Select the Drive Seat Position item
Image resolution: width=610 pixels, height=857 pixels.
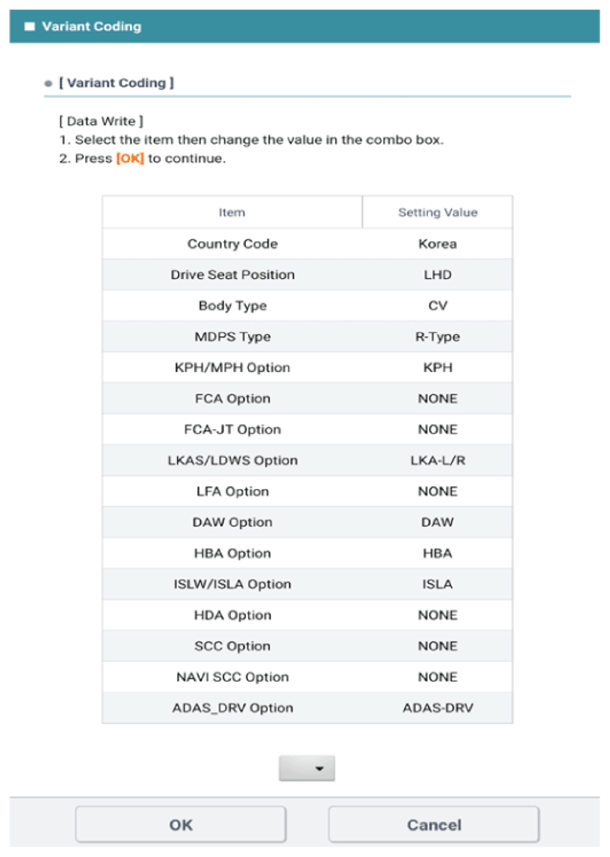(232, 274)
